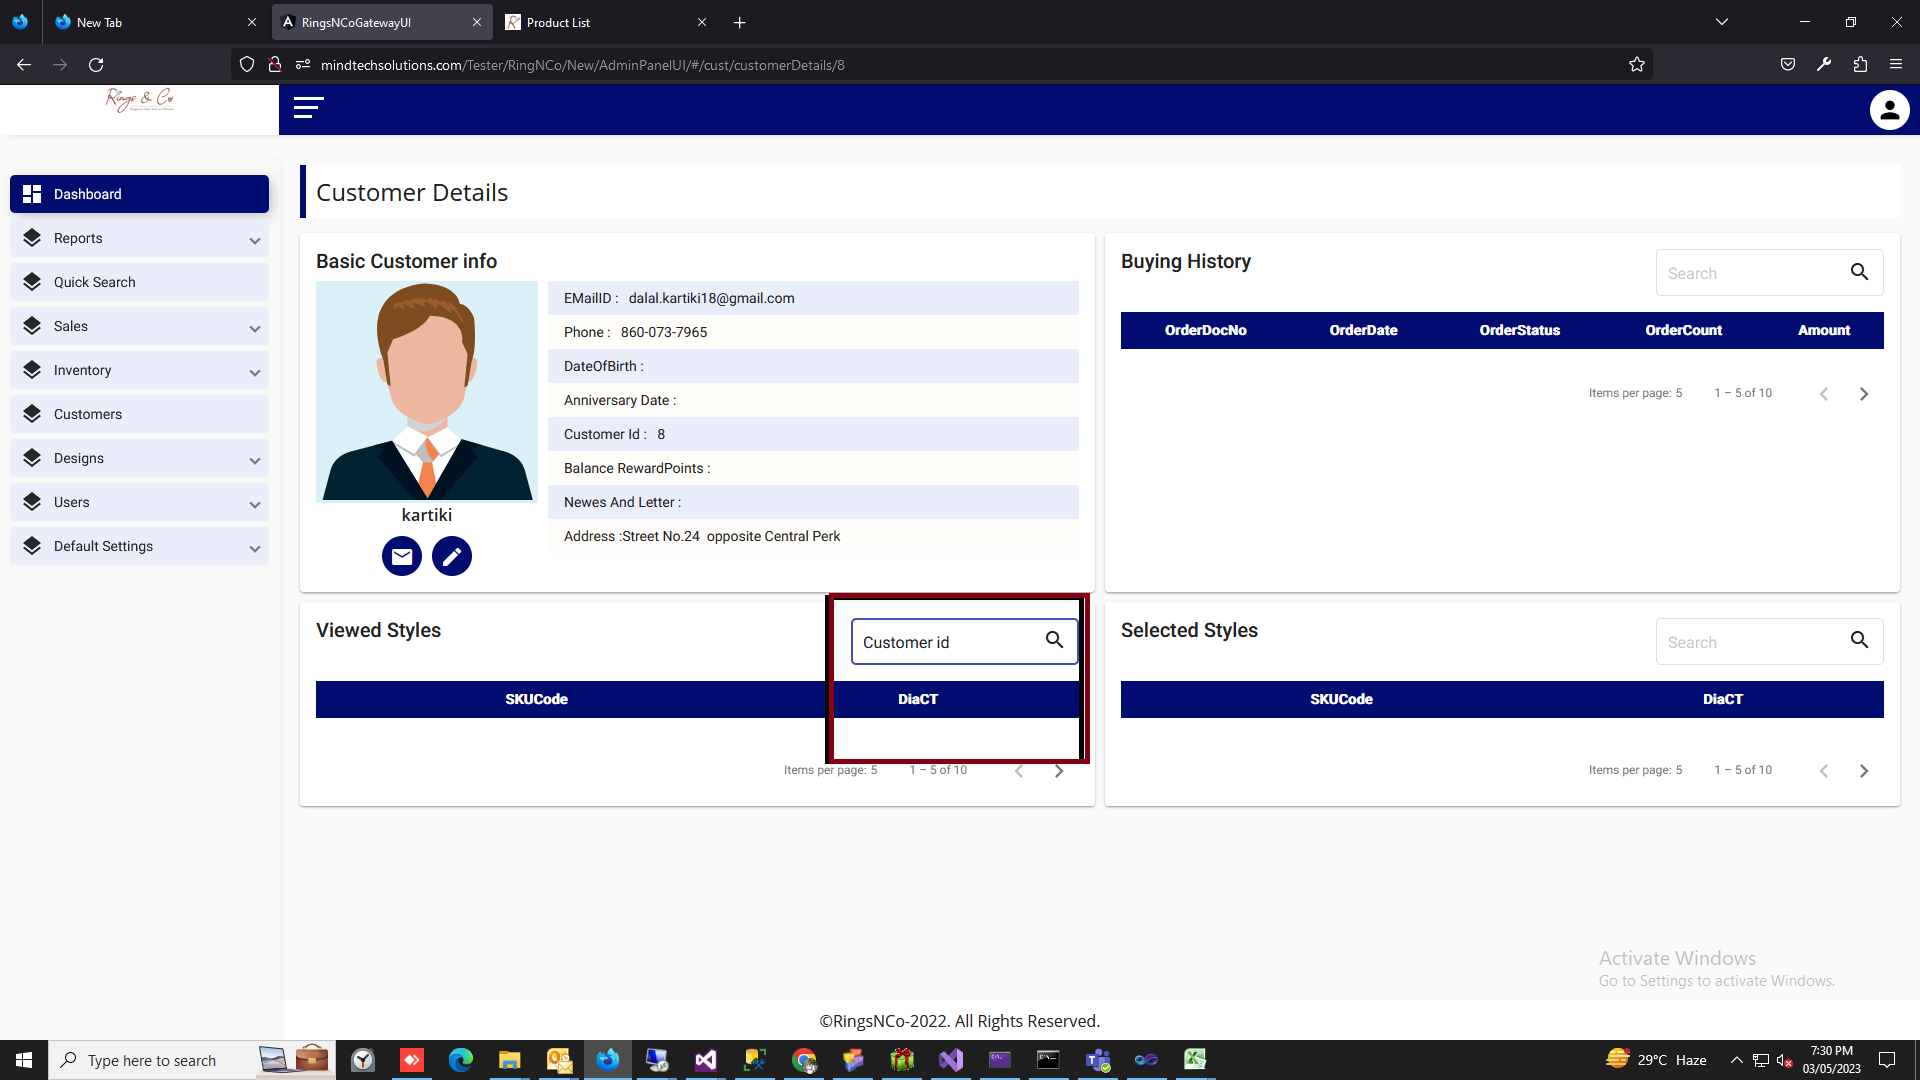Click the pencil edit icon under the customer name
Screen dimensions: 1920x1080
point(451,556)
